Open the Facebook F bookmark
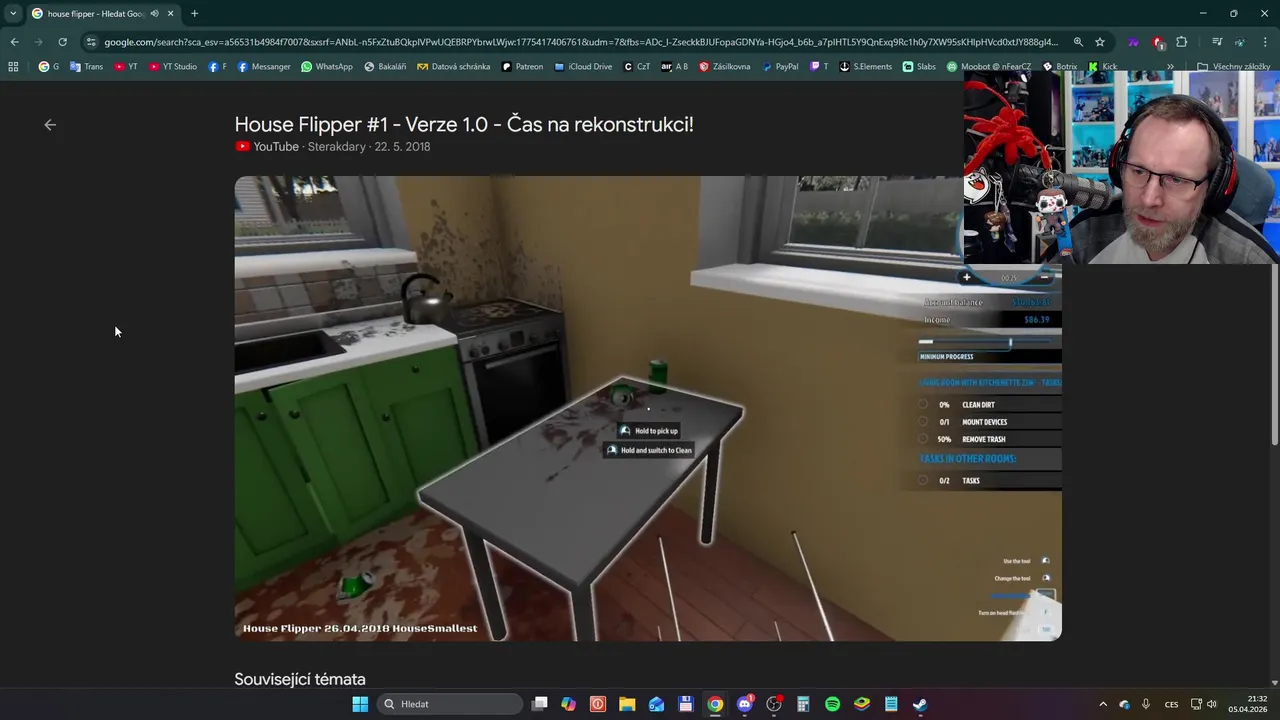The height and width of the screenshot is (720, 1280). 217,67
